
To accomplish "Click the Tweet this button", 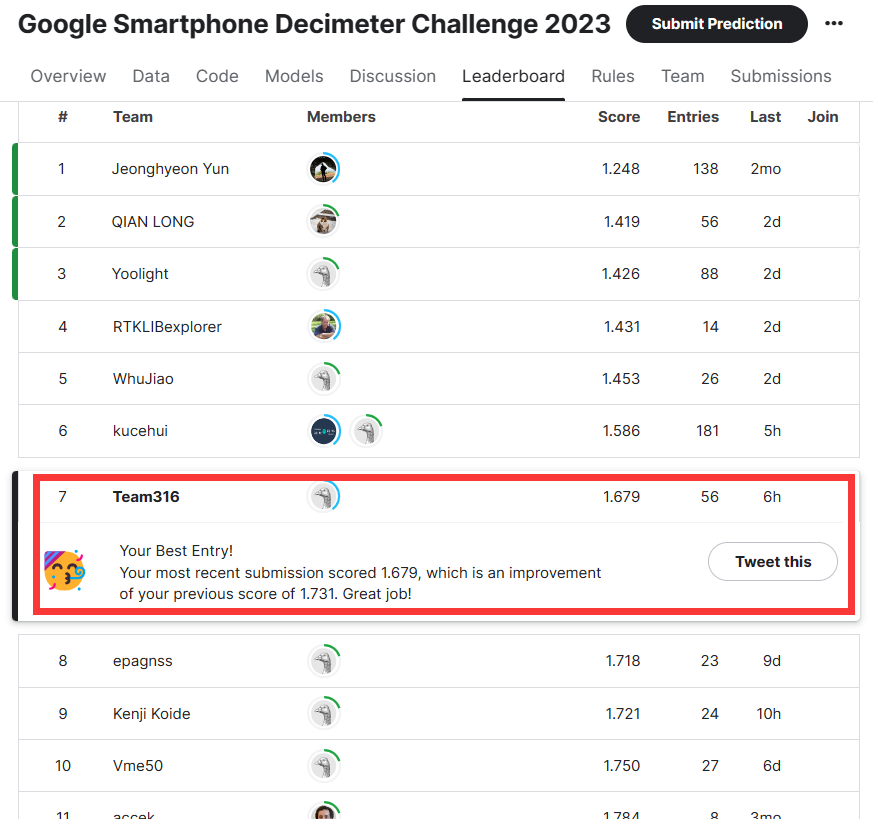I will tap(773, 562).
